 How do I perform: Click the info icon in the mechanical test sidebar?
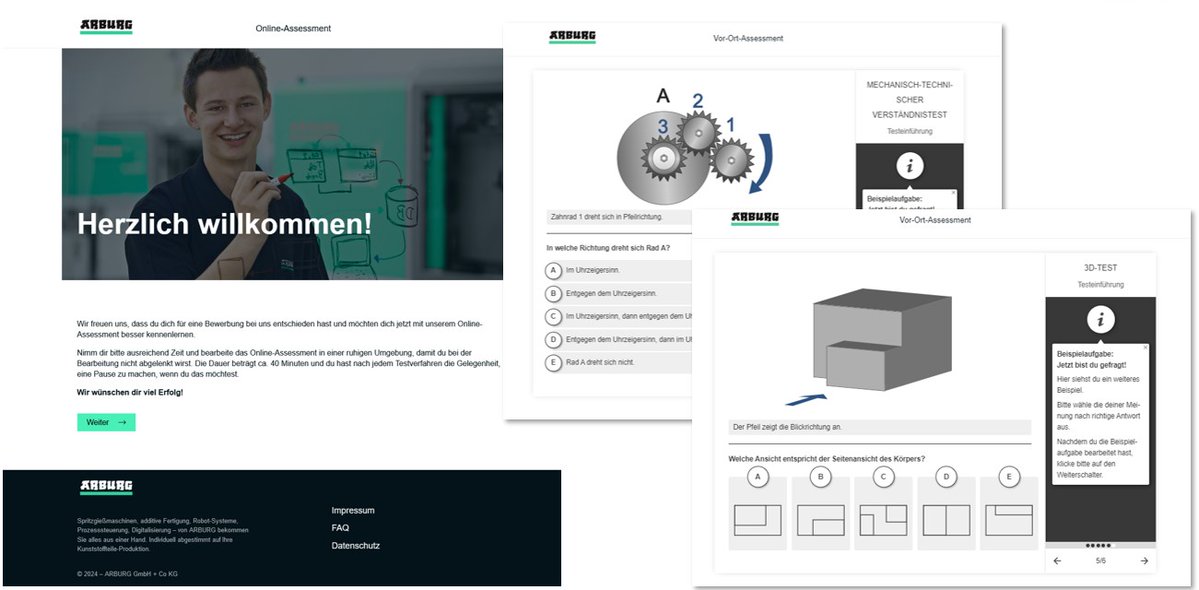point(910,166)
